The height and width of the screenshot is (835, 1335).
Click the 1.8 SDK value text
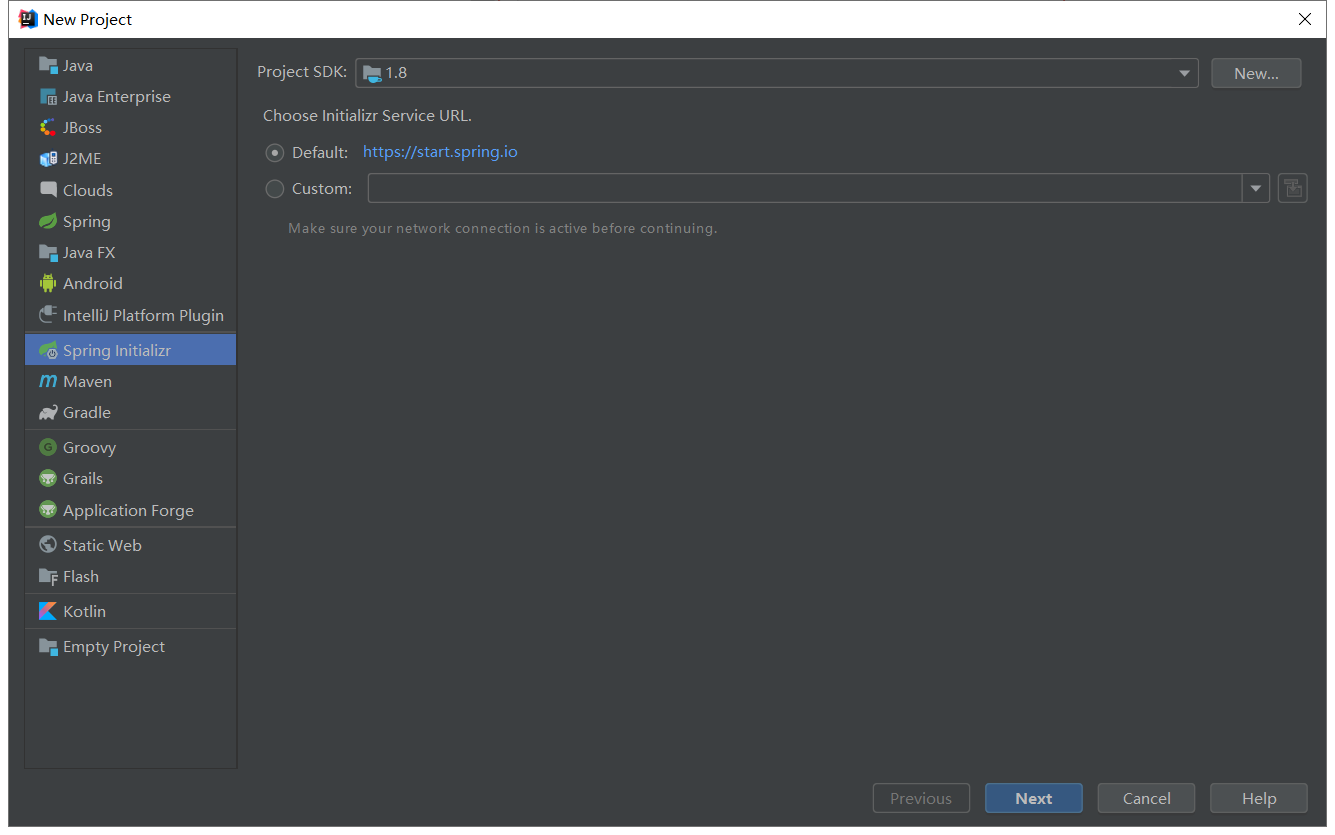tap(396, 73)
